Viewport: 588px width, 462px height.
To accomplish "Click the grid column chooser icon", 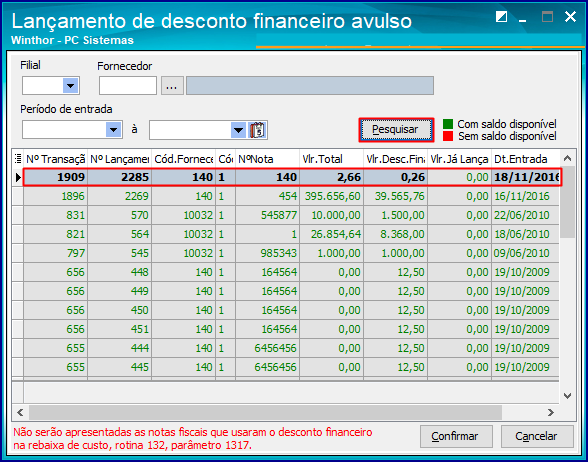I will [18, 159].
